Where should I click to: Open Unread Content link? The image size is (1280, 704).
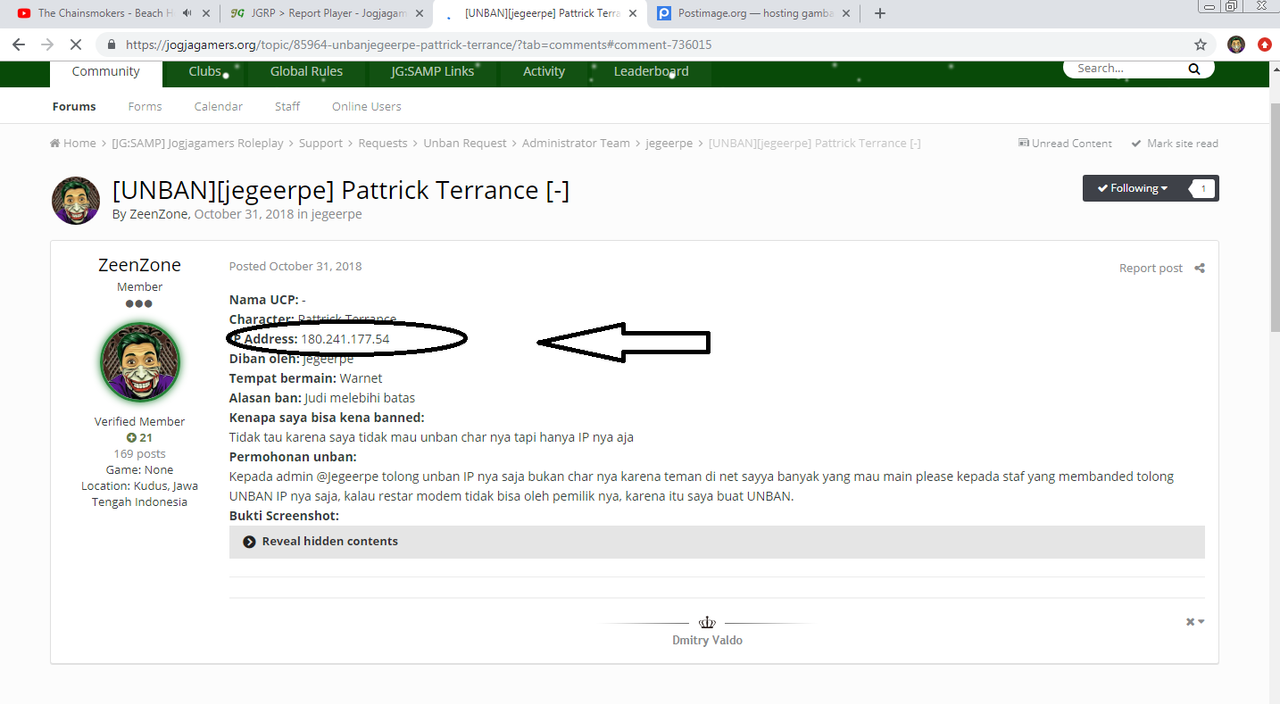click(1065, 143)
